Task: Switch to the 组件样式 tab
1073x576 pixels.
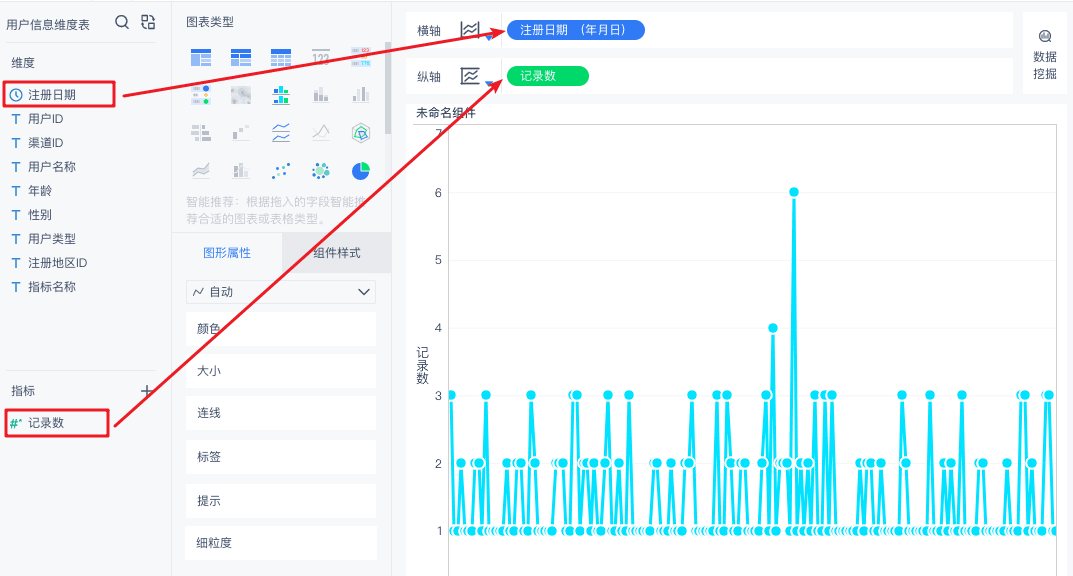Action: point(337,252)
